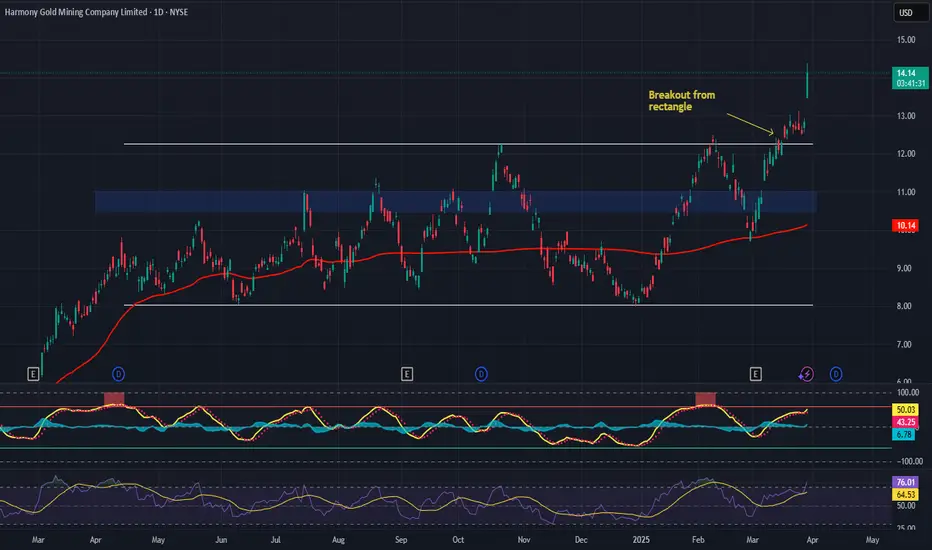The image size is (932, 550).
Task: Click the 8.00 price axis label
Action: coord(904,306)
